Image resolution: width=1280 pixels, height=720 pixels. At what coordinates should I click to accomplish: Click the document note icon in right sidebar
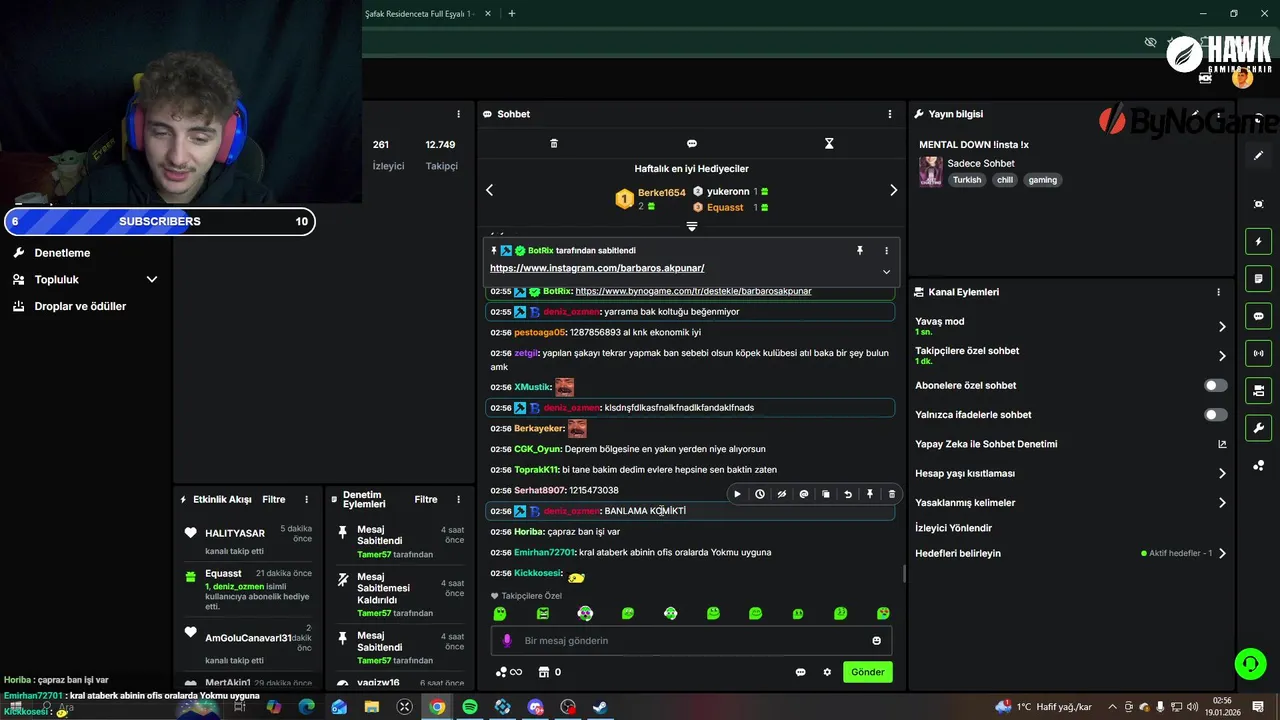click(1259, 279)
